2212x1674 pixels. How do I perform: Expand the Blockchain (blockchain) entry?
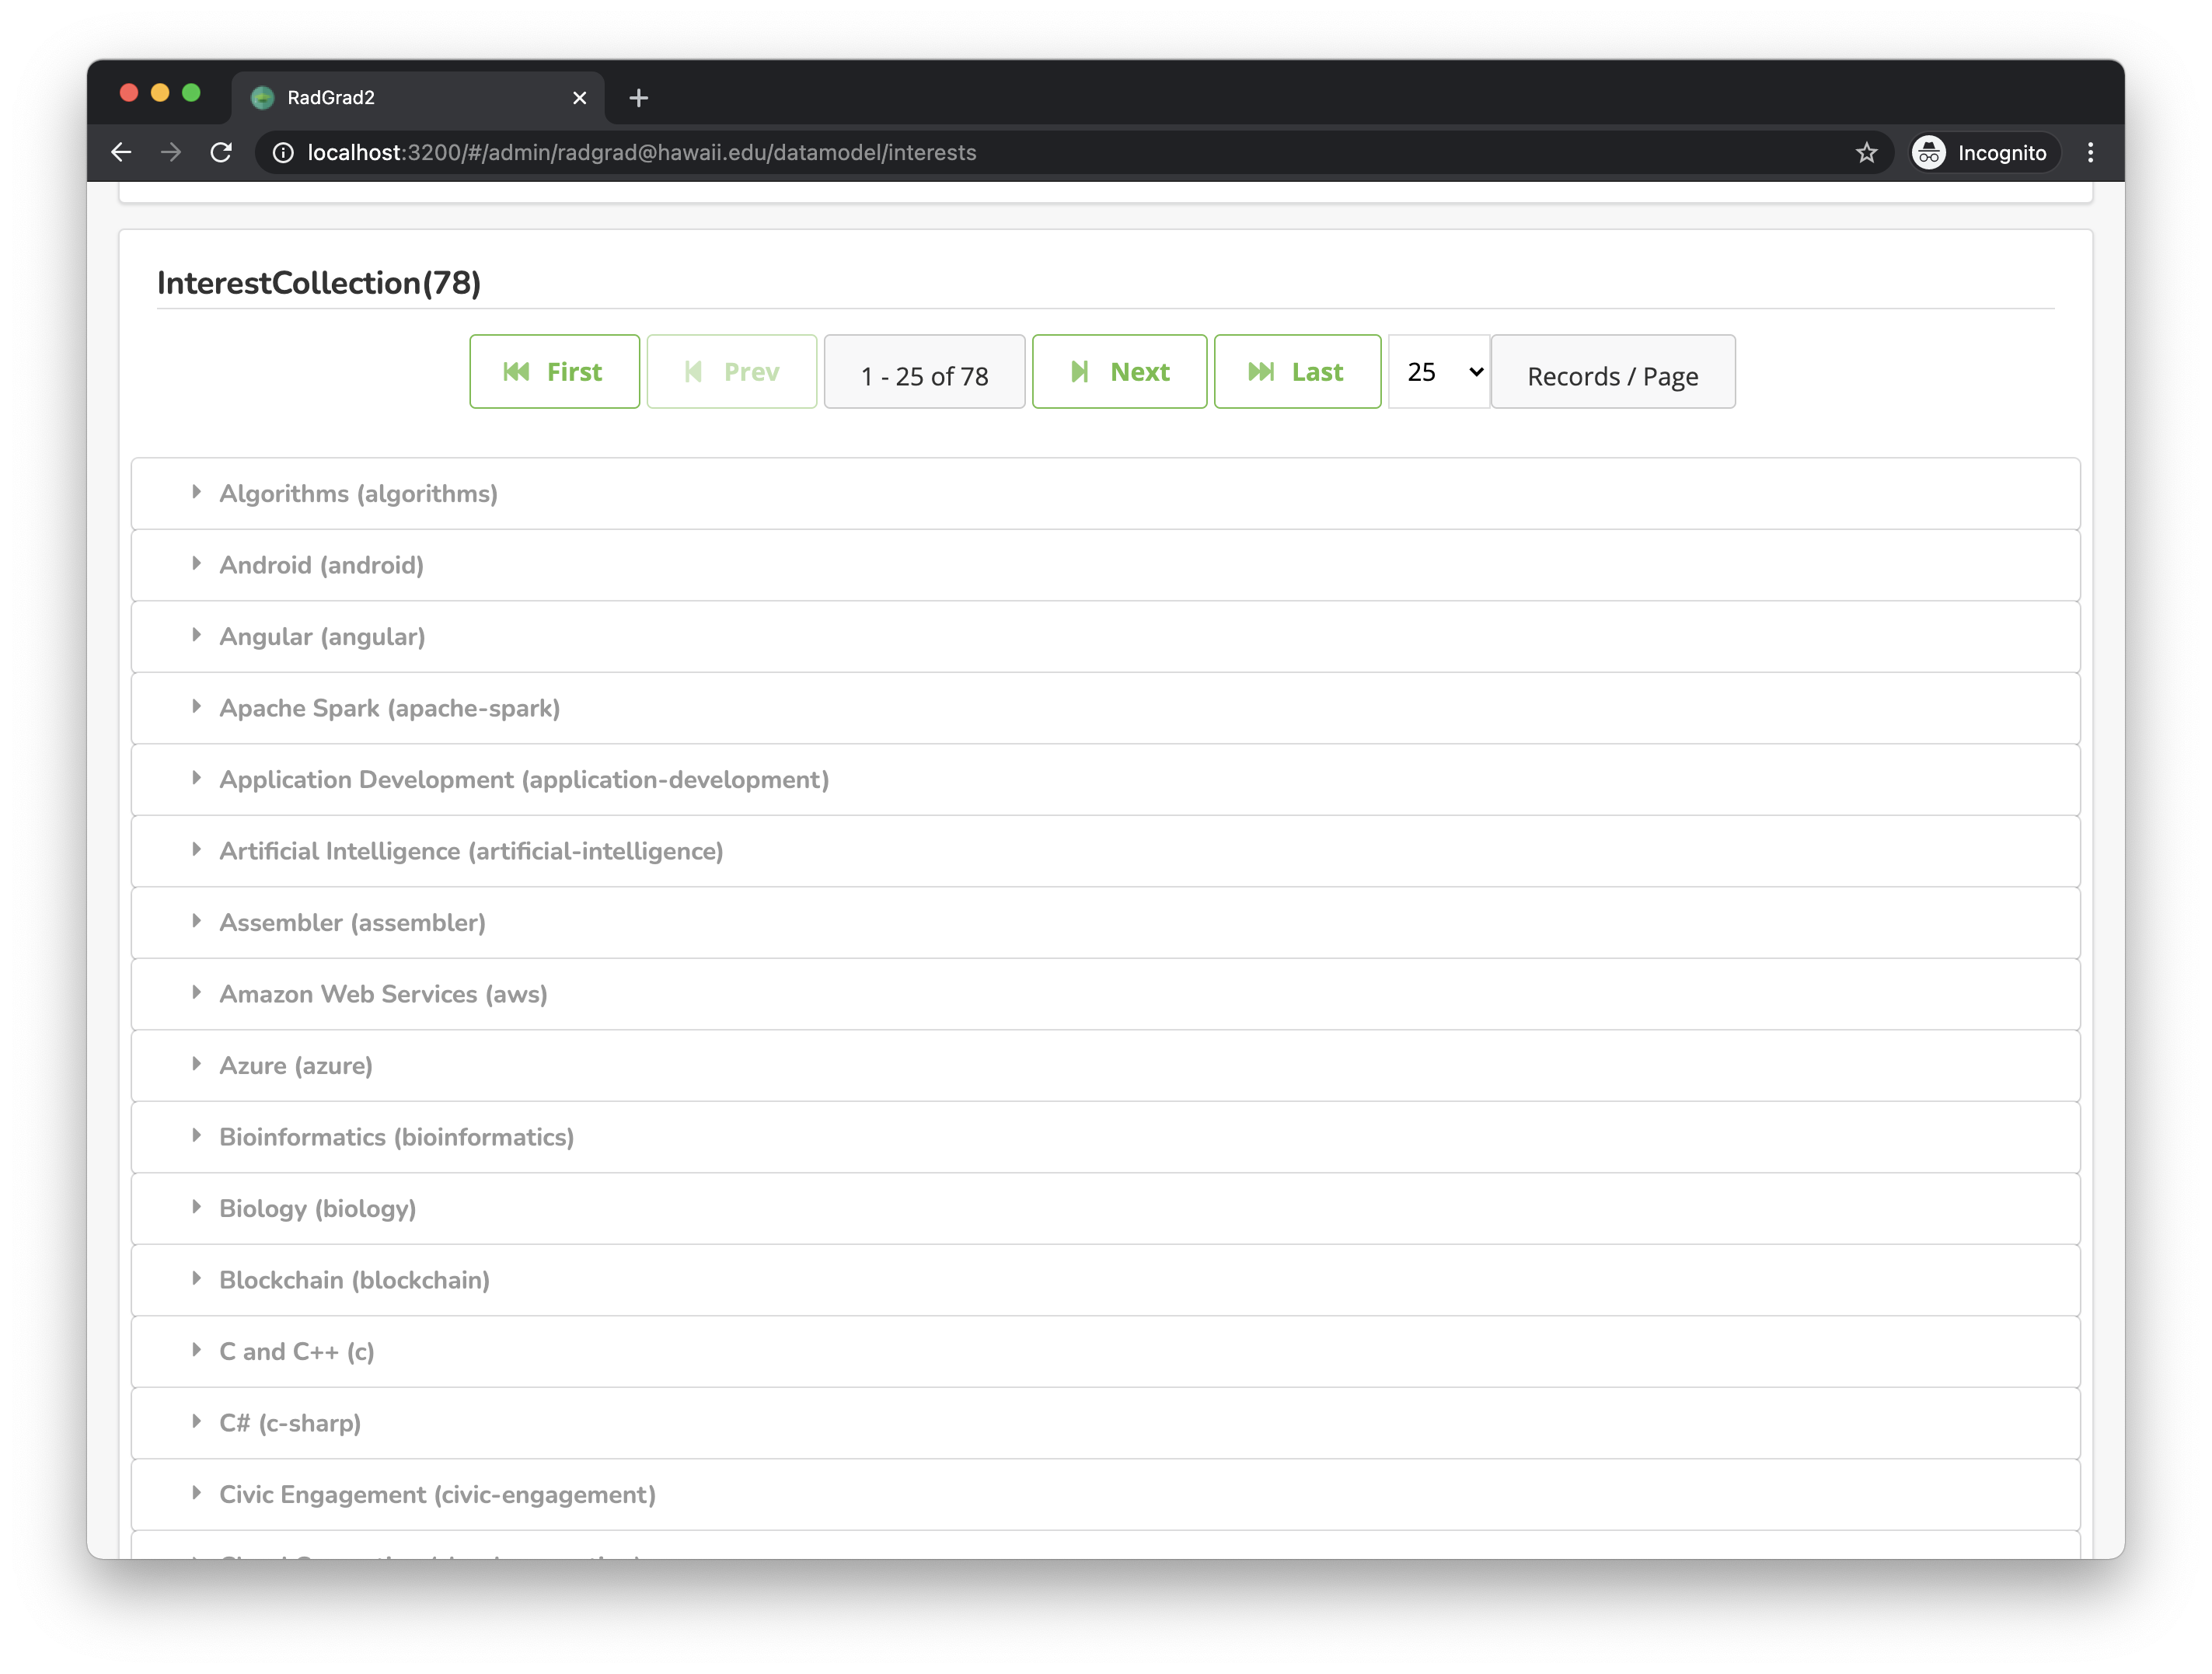(x=1105, y=1280)
